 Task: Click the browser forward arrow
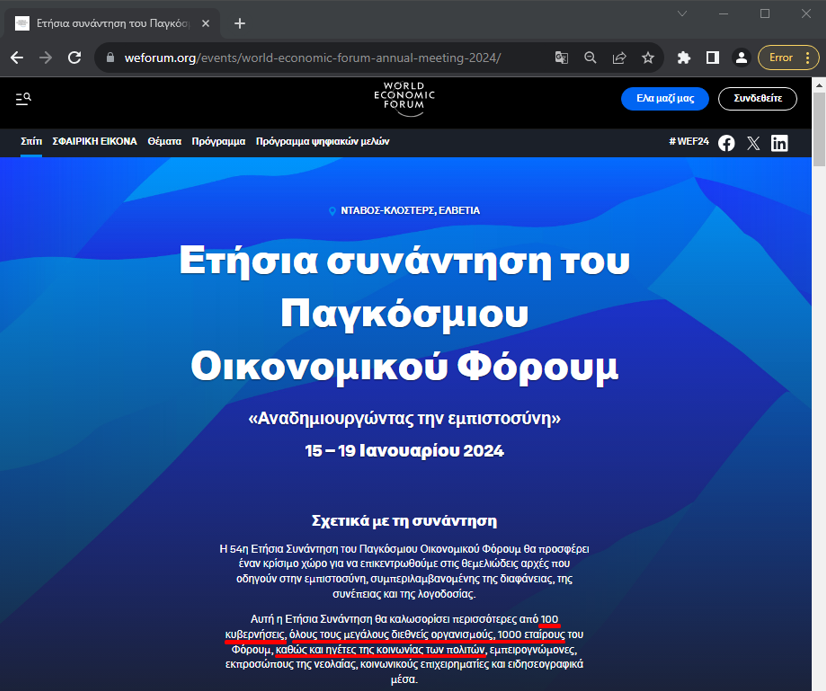(46, 57)
